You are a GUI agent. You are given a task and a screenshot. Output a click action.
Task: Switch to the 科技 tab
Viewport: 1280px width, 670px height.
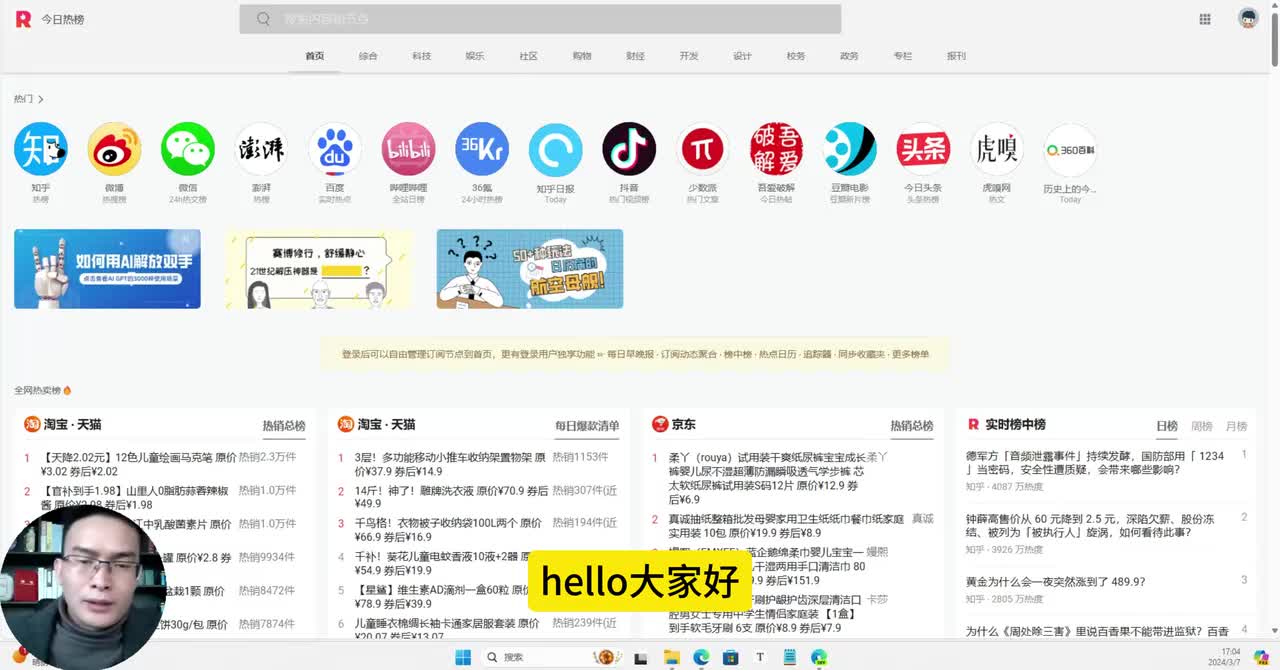422,56
